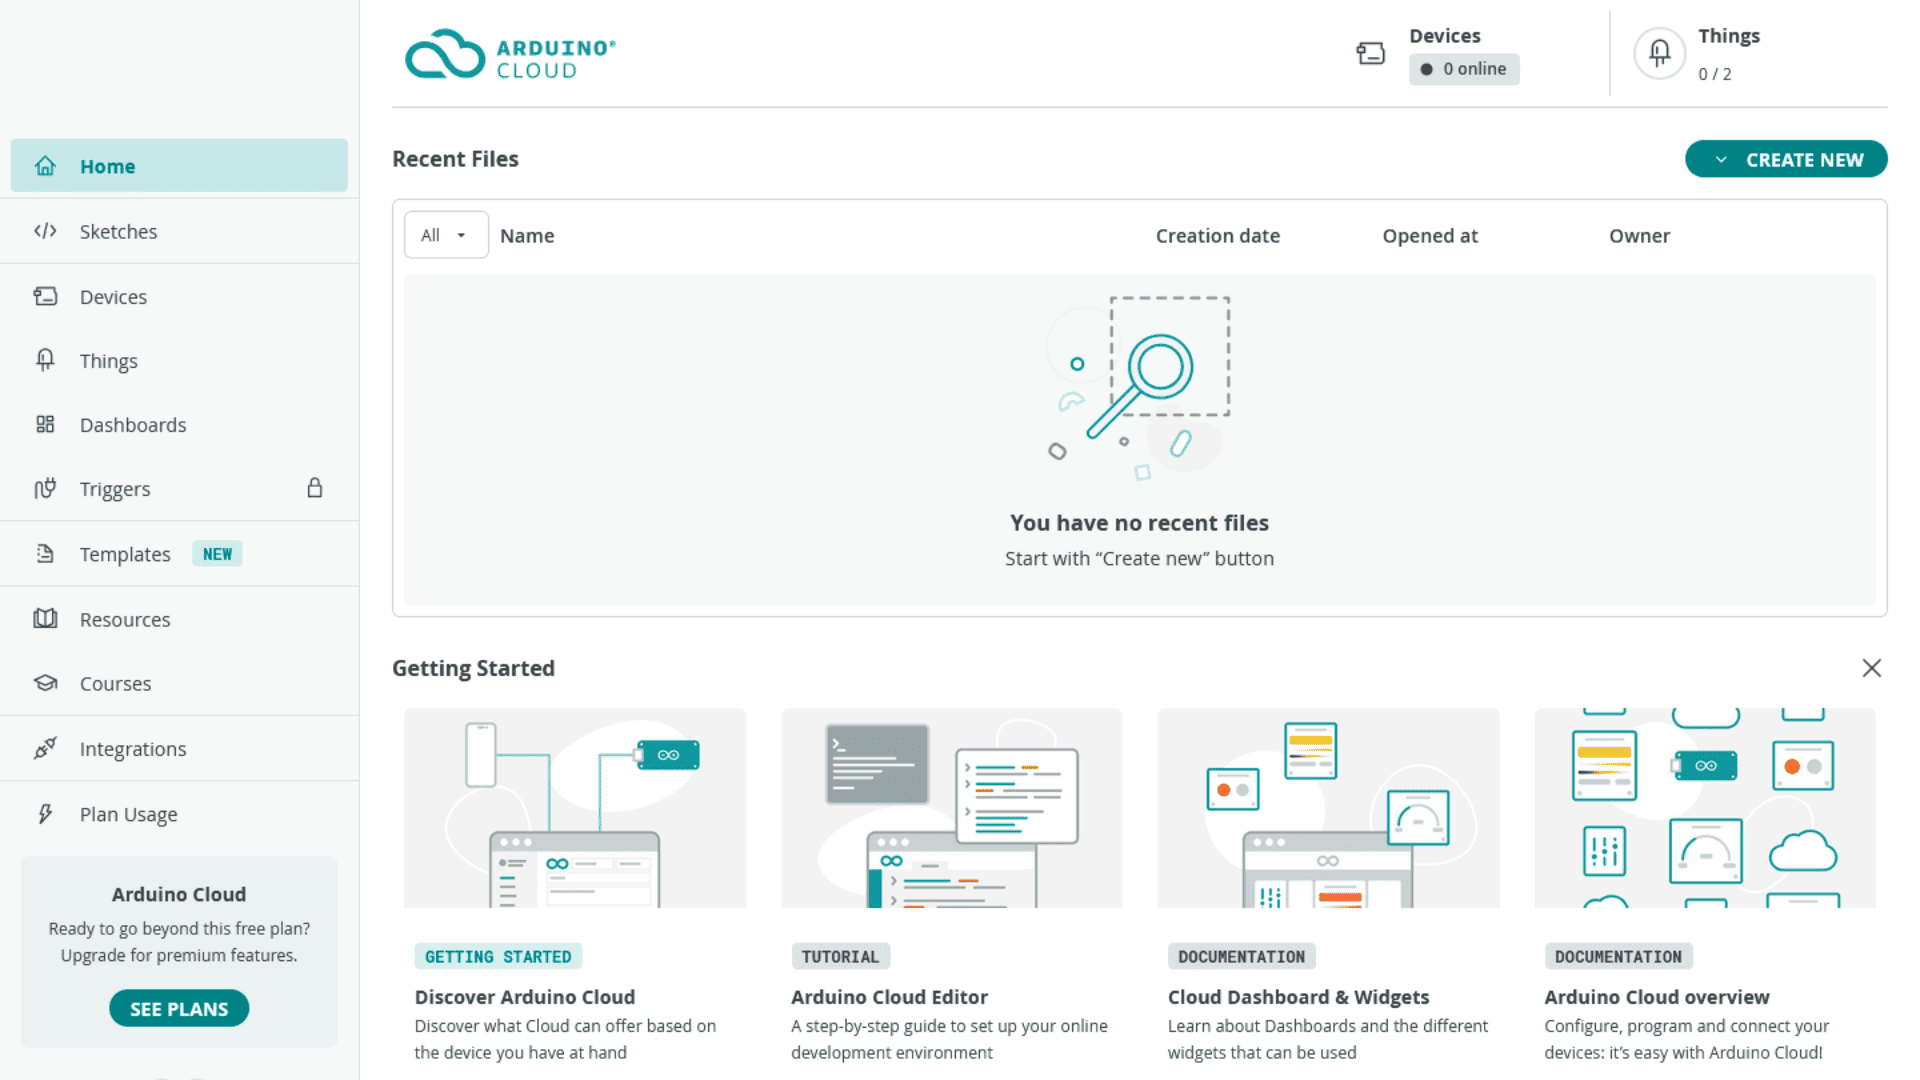Click the empty-state magnifying glass illustration
Screen dimensions: 1920x1080
[1140, 388]
